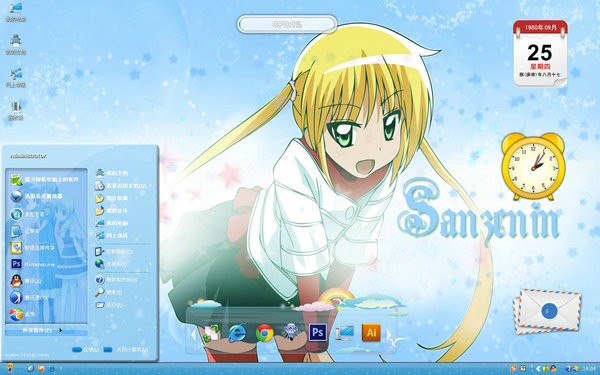
Task: Open My Computer desktop icon
Action: pos(16,12)
